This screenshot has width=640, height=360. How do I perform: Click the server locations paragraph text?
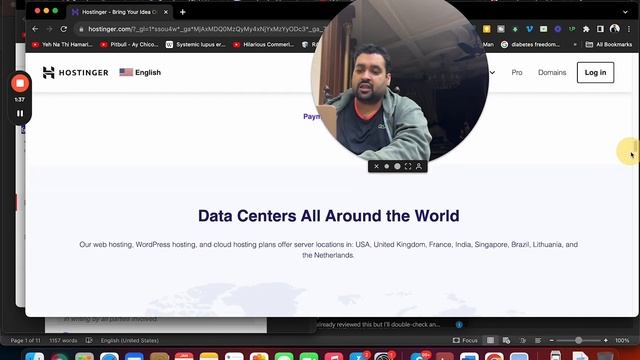[329, 250]
